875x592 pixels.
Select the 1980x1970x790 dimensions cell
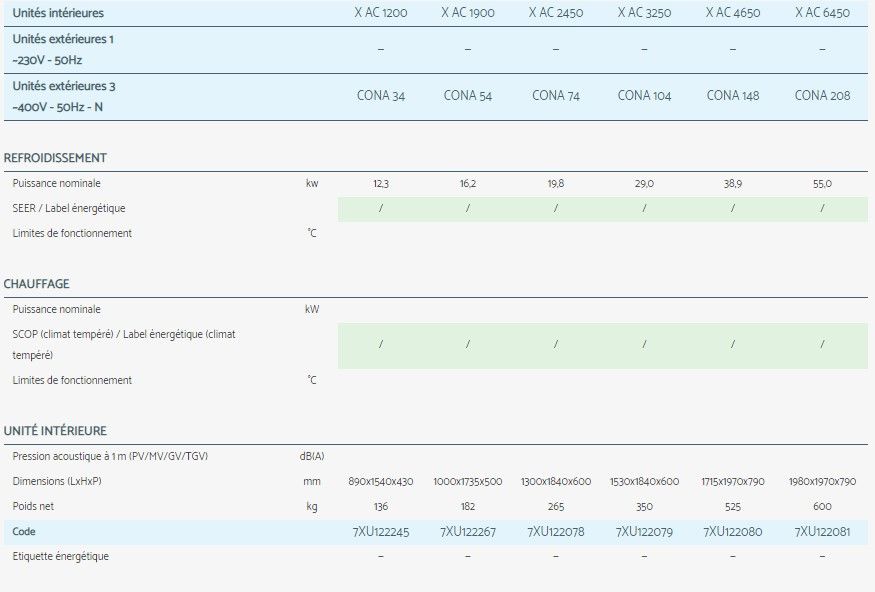click(822, 482)
